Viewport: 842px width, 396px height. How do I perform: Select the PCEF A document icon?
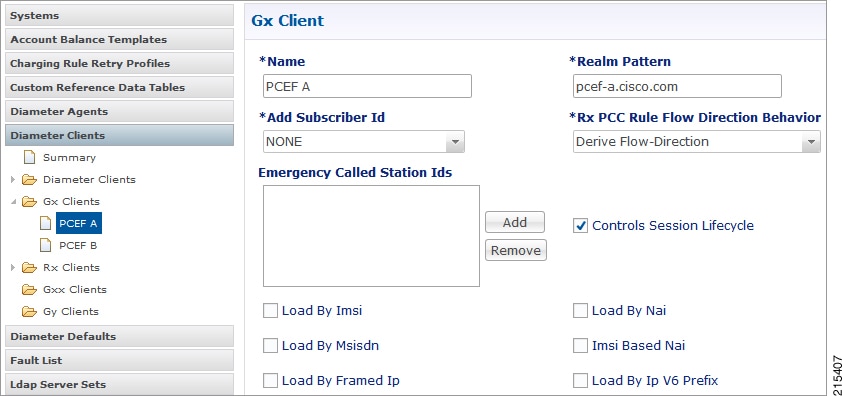(x=46, y=224)
